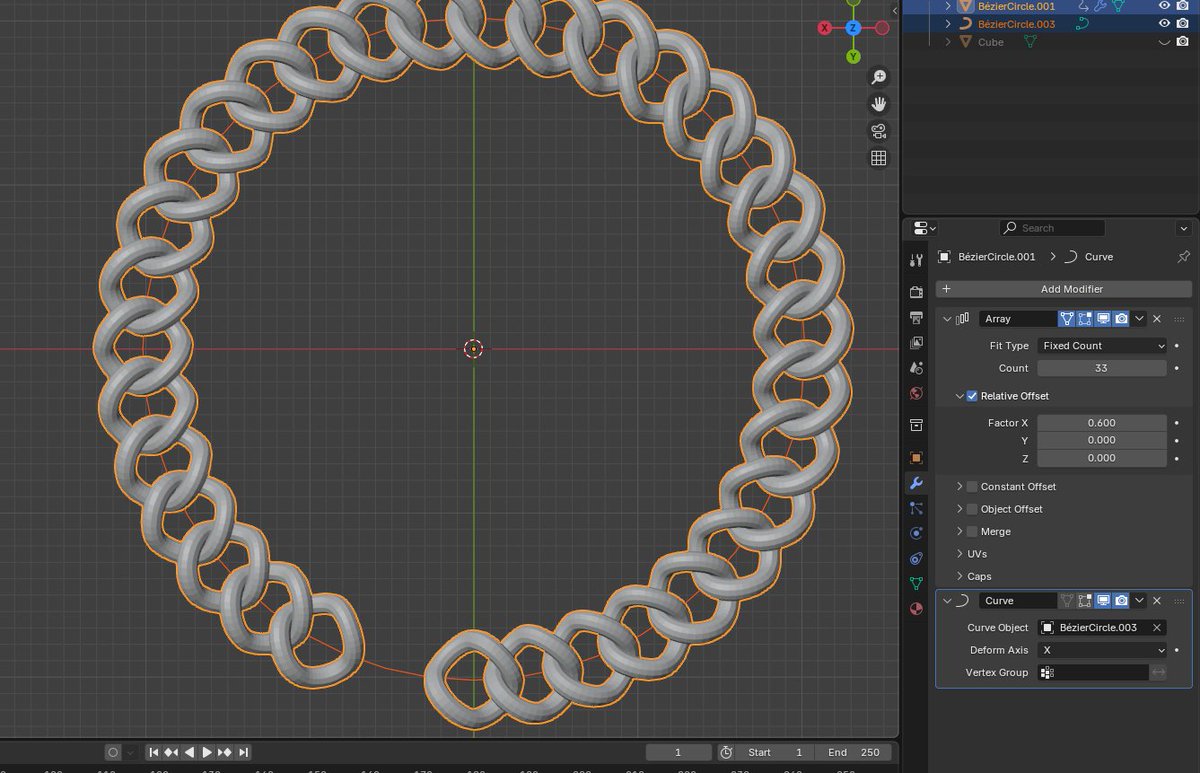This screenshot has height=773, width=1200.
Task: Expand the UVs subpanel
Action: pyautogui.click(x=960, y=554)
